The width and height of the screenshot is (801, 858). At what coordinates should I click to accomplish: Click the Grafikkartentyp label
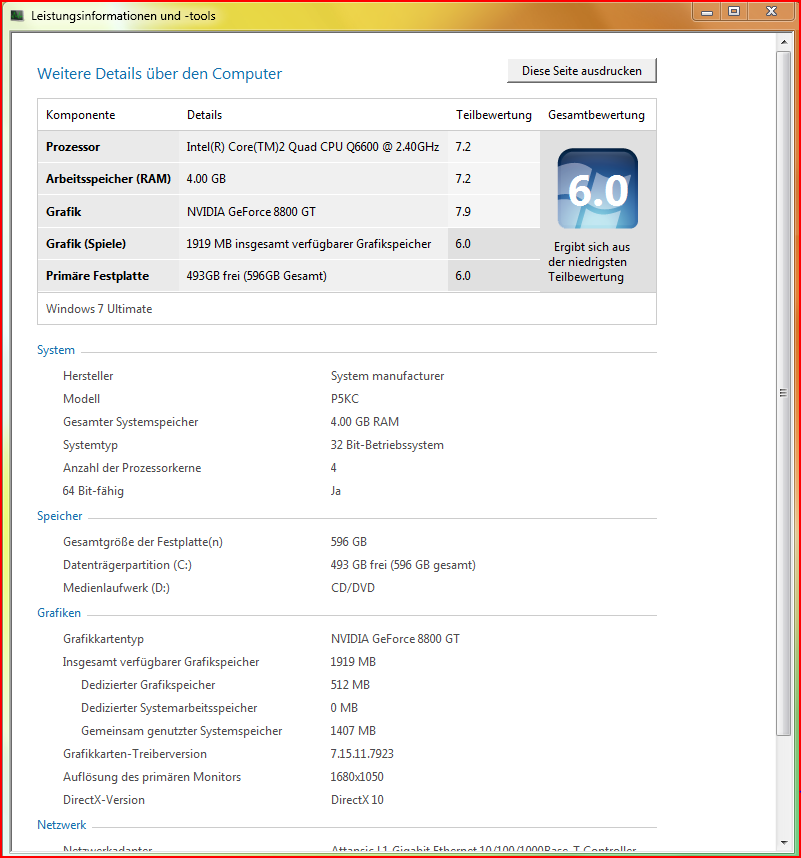(x=103, y=639)
